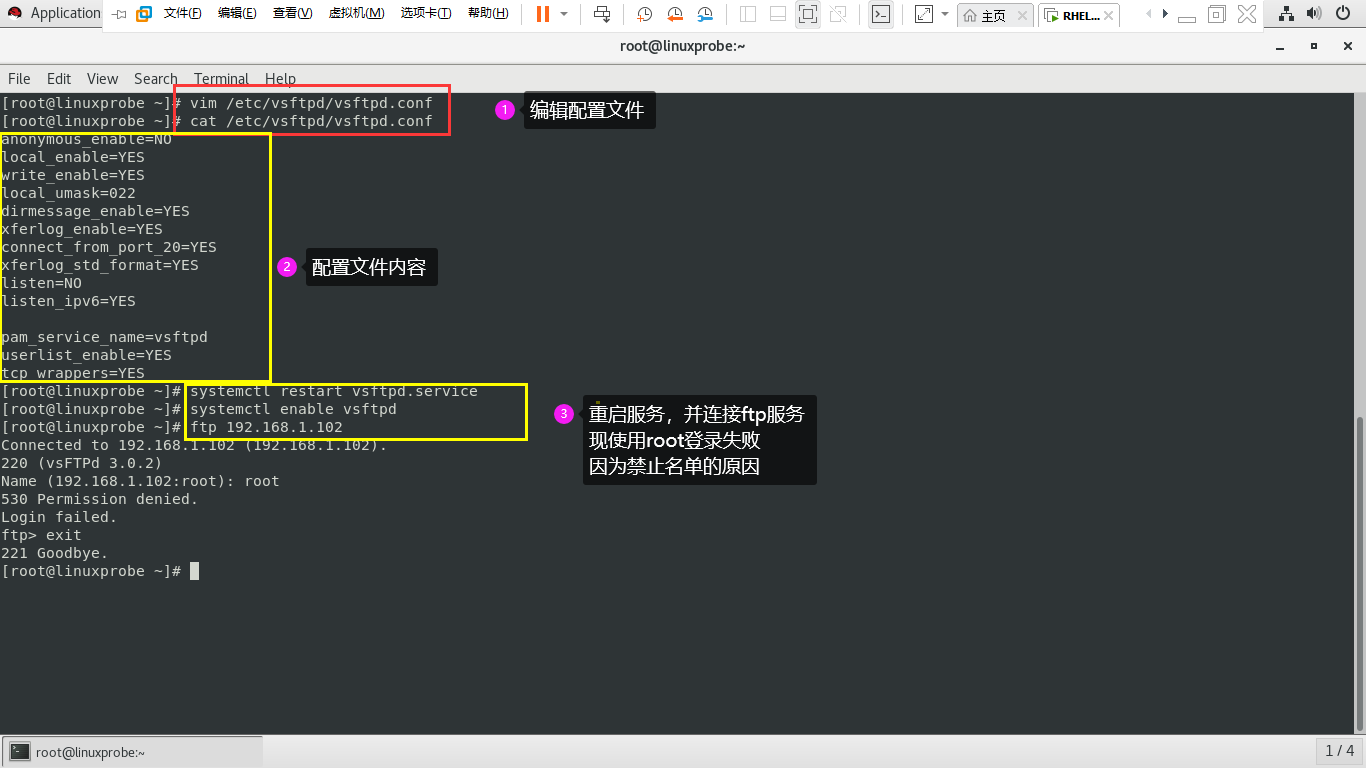Click the text systemctl restart vsftpd.service
Viewport: 1366px width, 768px height.
click(x=334, y=391)
